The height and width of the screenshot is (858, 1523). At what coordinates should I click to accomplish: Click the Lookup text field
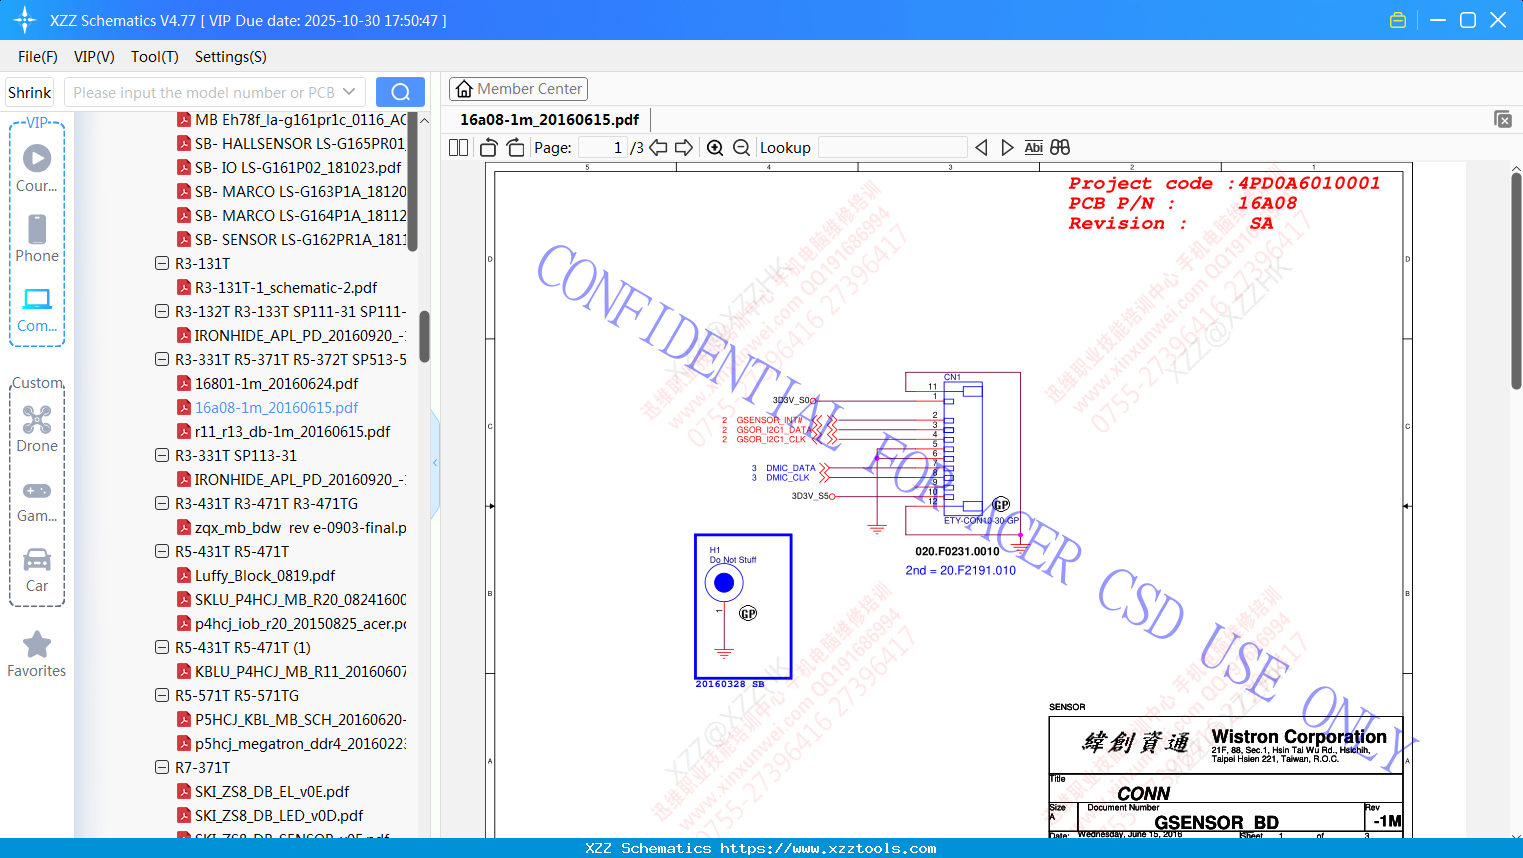coord(892,148)
